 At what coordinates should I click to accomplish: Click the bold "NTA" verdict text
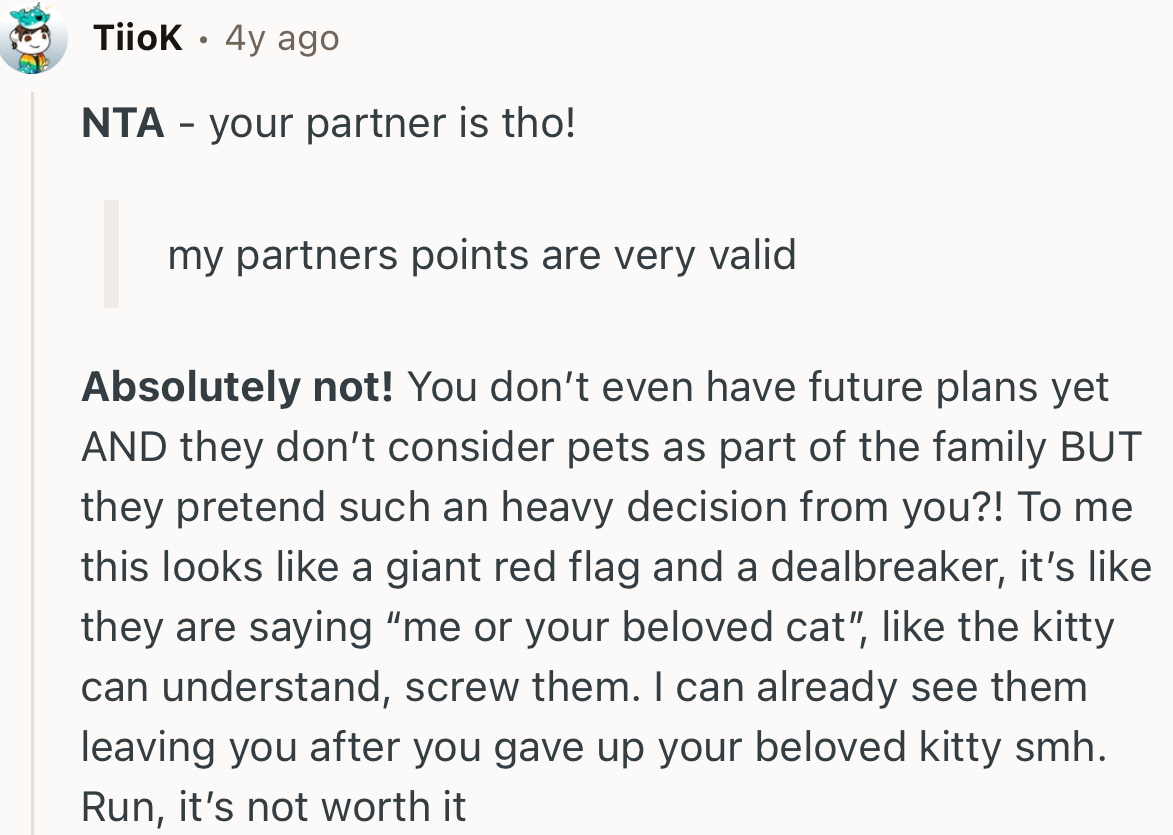point(122,124)
